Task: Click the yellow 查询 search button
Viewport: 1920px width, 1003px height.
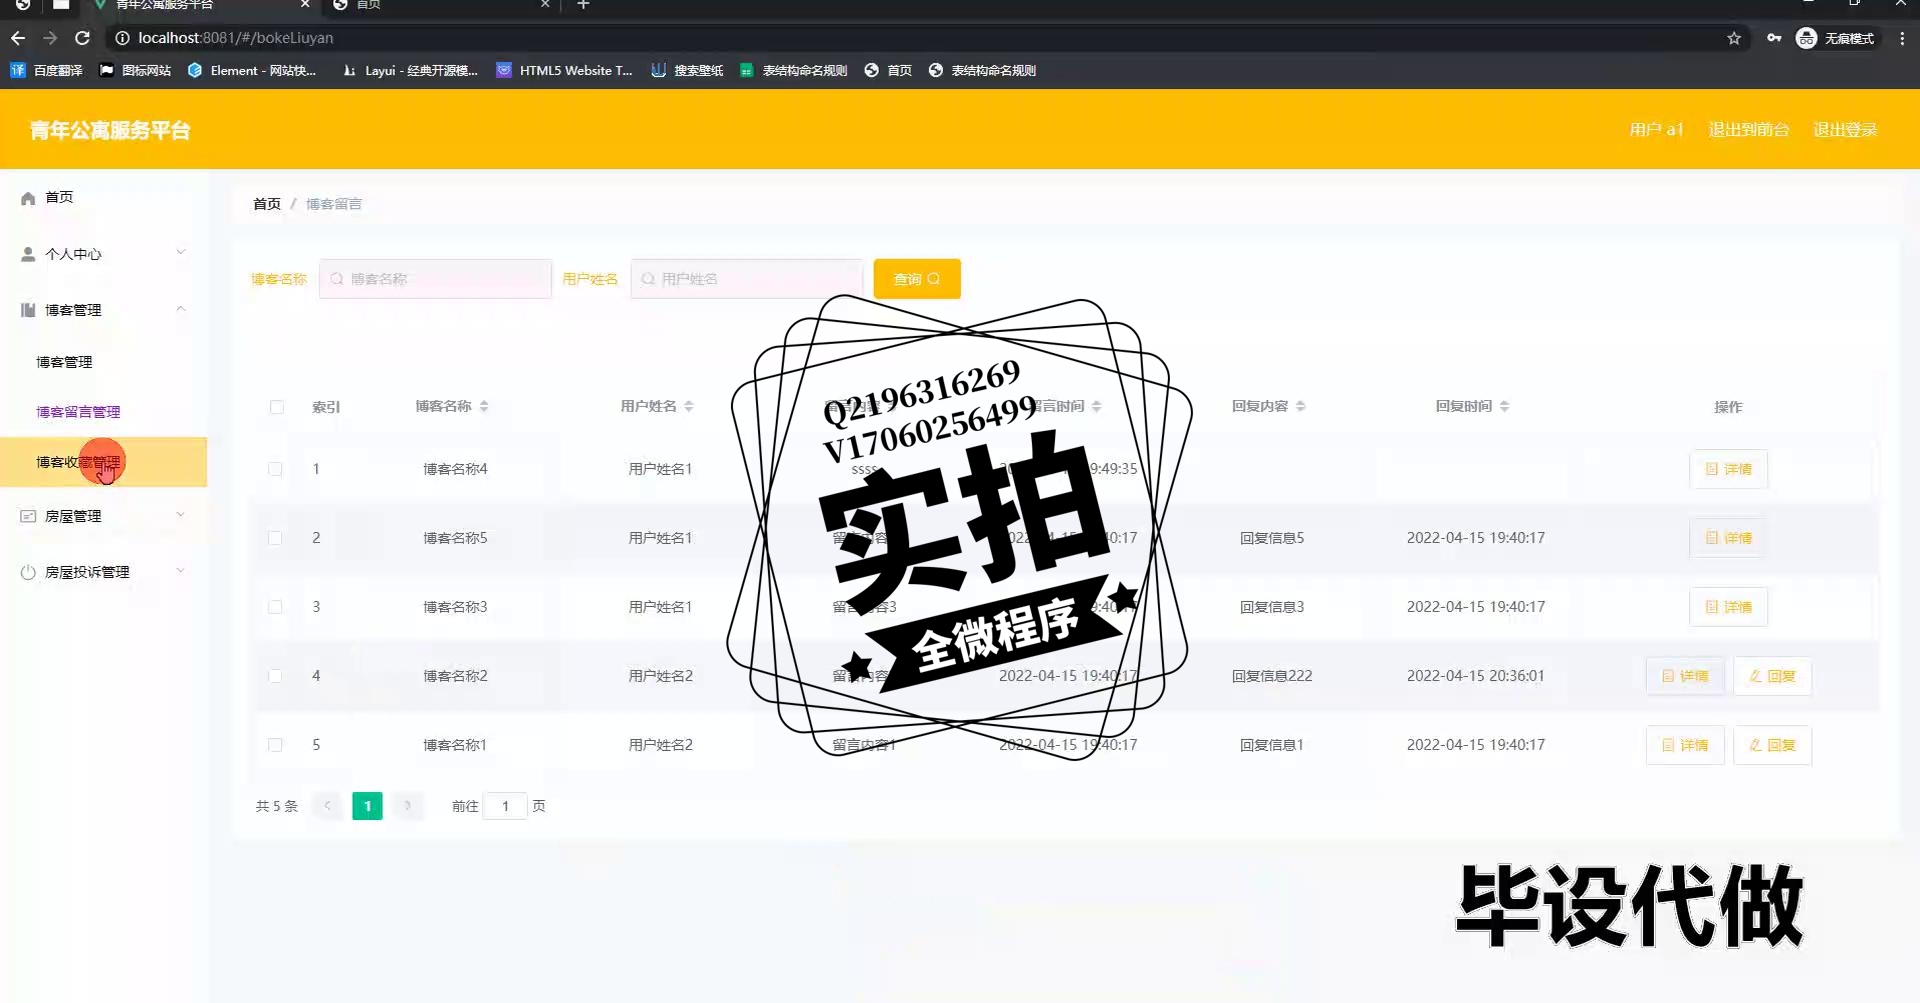Action: point(917,279)
